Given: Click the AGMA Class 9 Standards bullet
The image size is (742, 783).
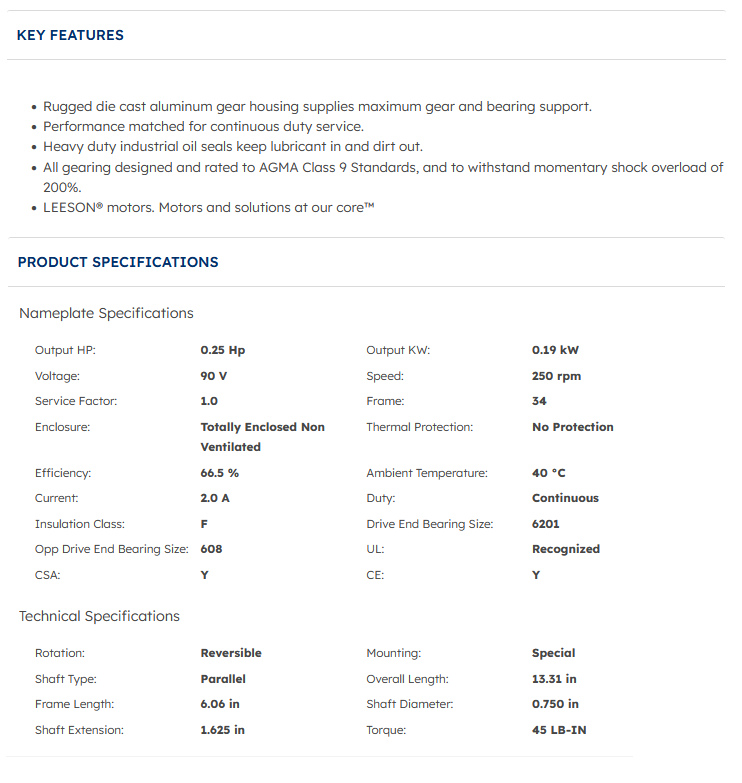Looking at the screenshot, I should pos(382,168).
